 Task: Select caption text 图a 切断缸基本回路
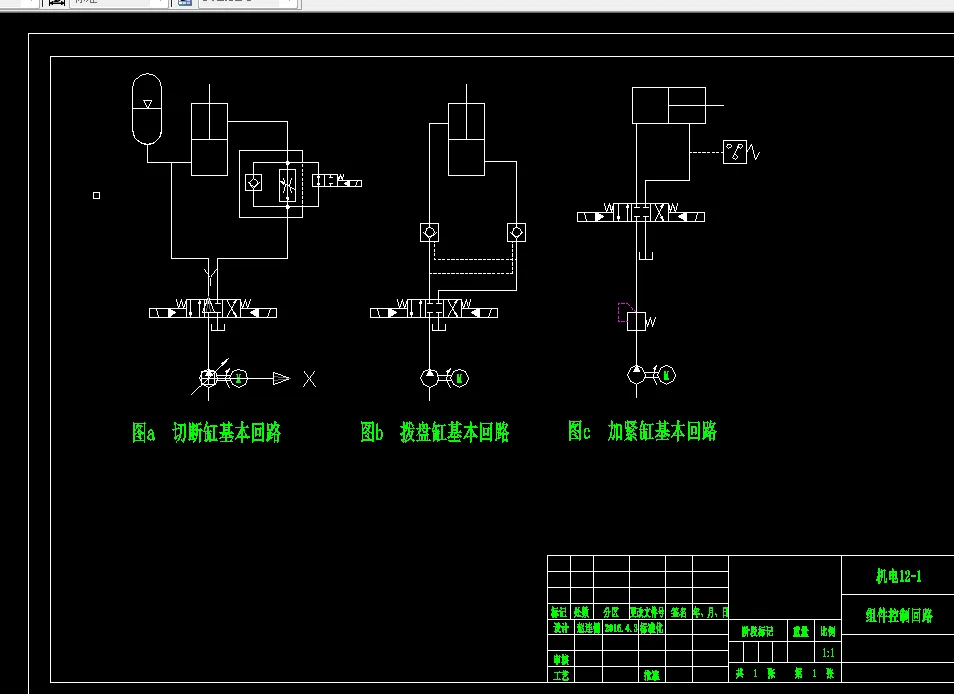(x=207, y=432)
